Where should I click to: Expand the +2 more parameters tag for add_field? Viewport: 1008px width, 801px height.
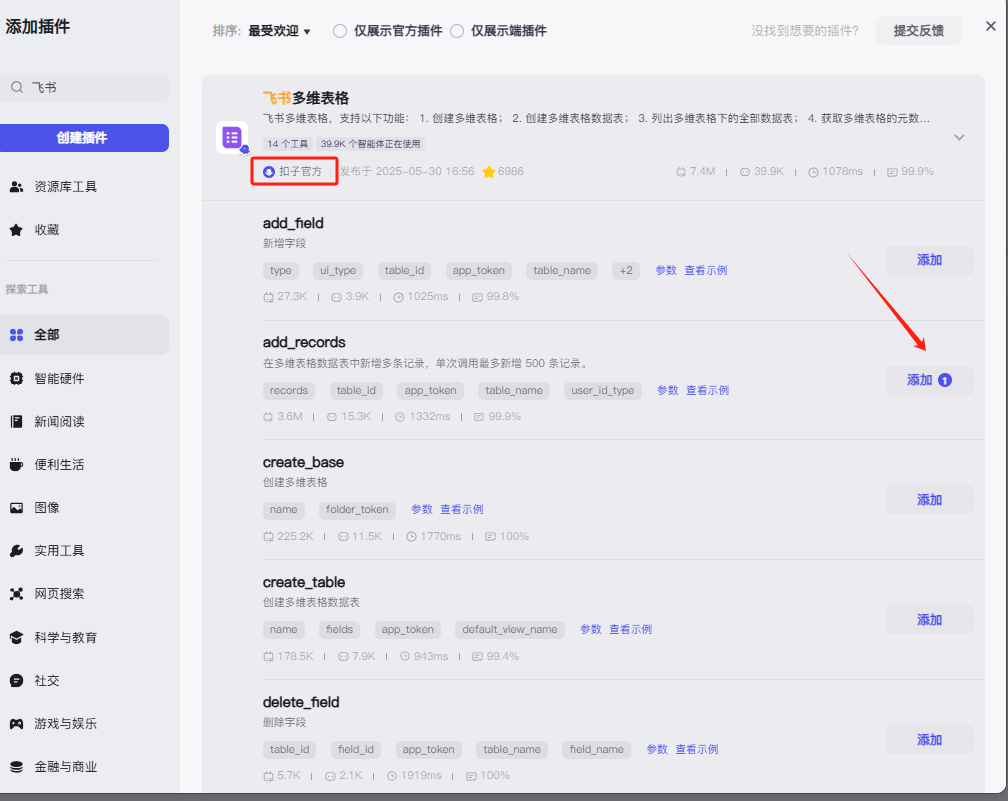click(626, 271)
